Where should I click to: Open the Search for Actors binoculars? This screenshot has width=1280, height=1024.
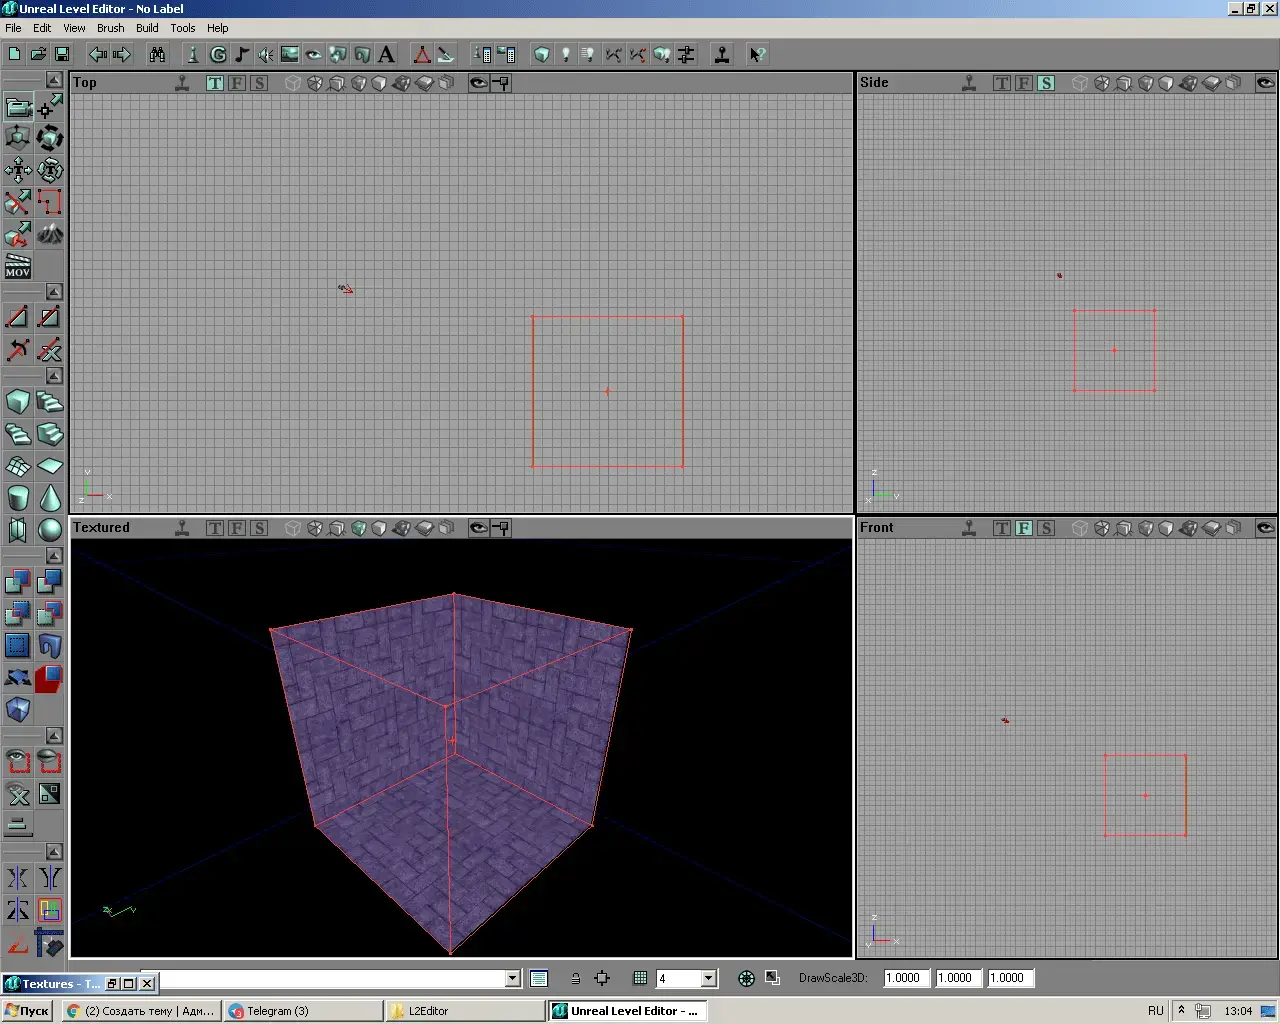click(157, 55)
